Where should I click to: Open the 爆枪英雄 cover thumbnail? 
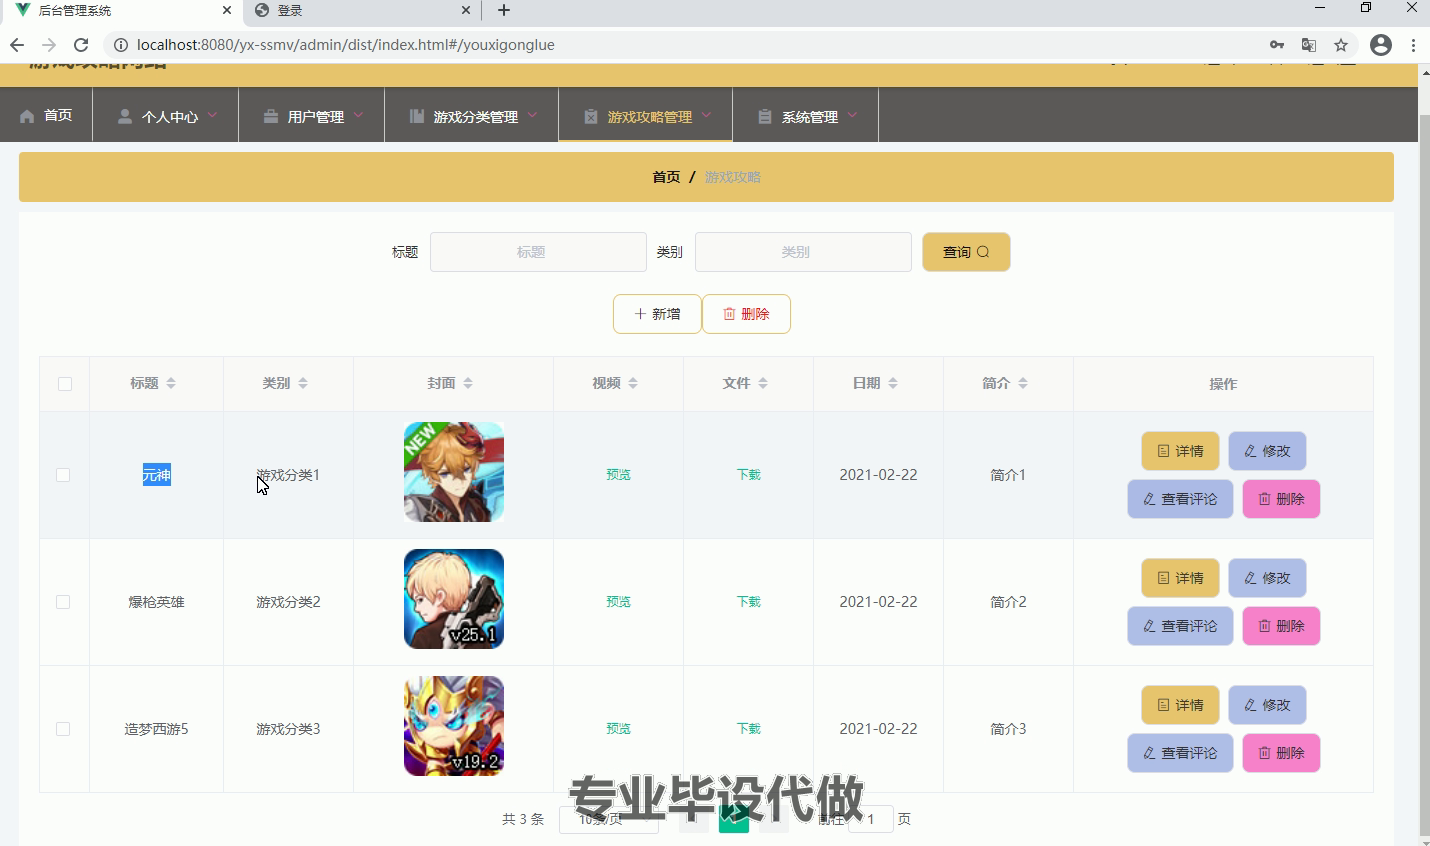click(x=454, y=599)
